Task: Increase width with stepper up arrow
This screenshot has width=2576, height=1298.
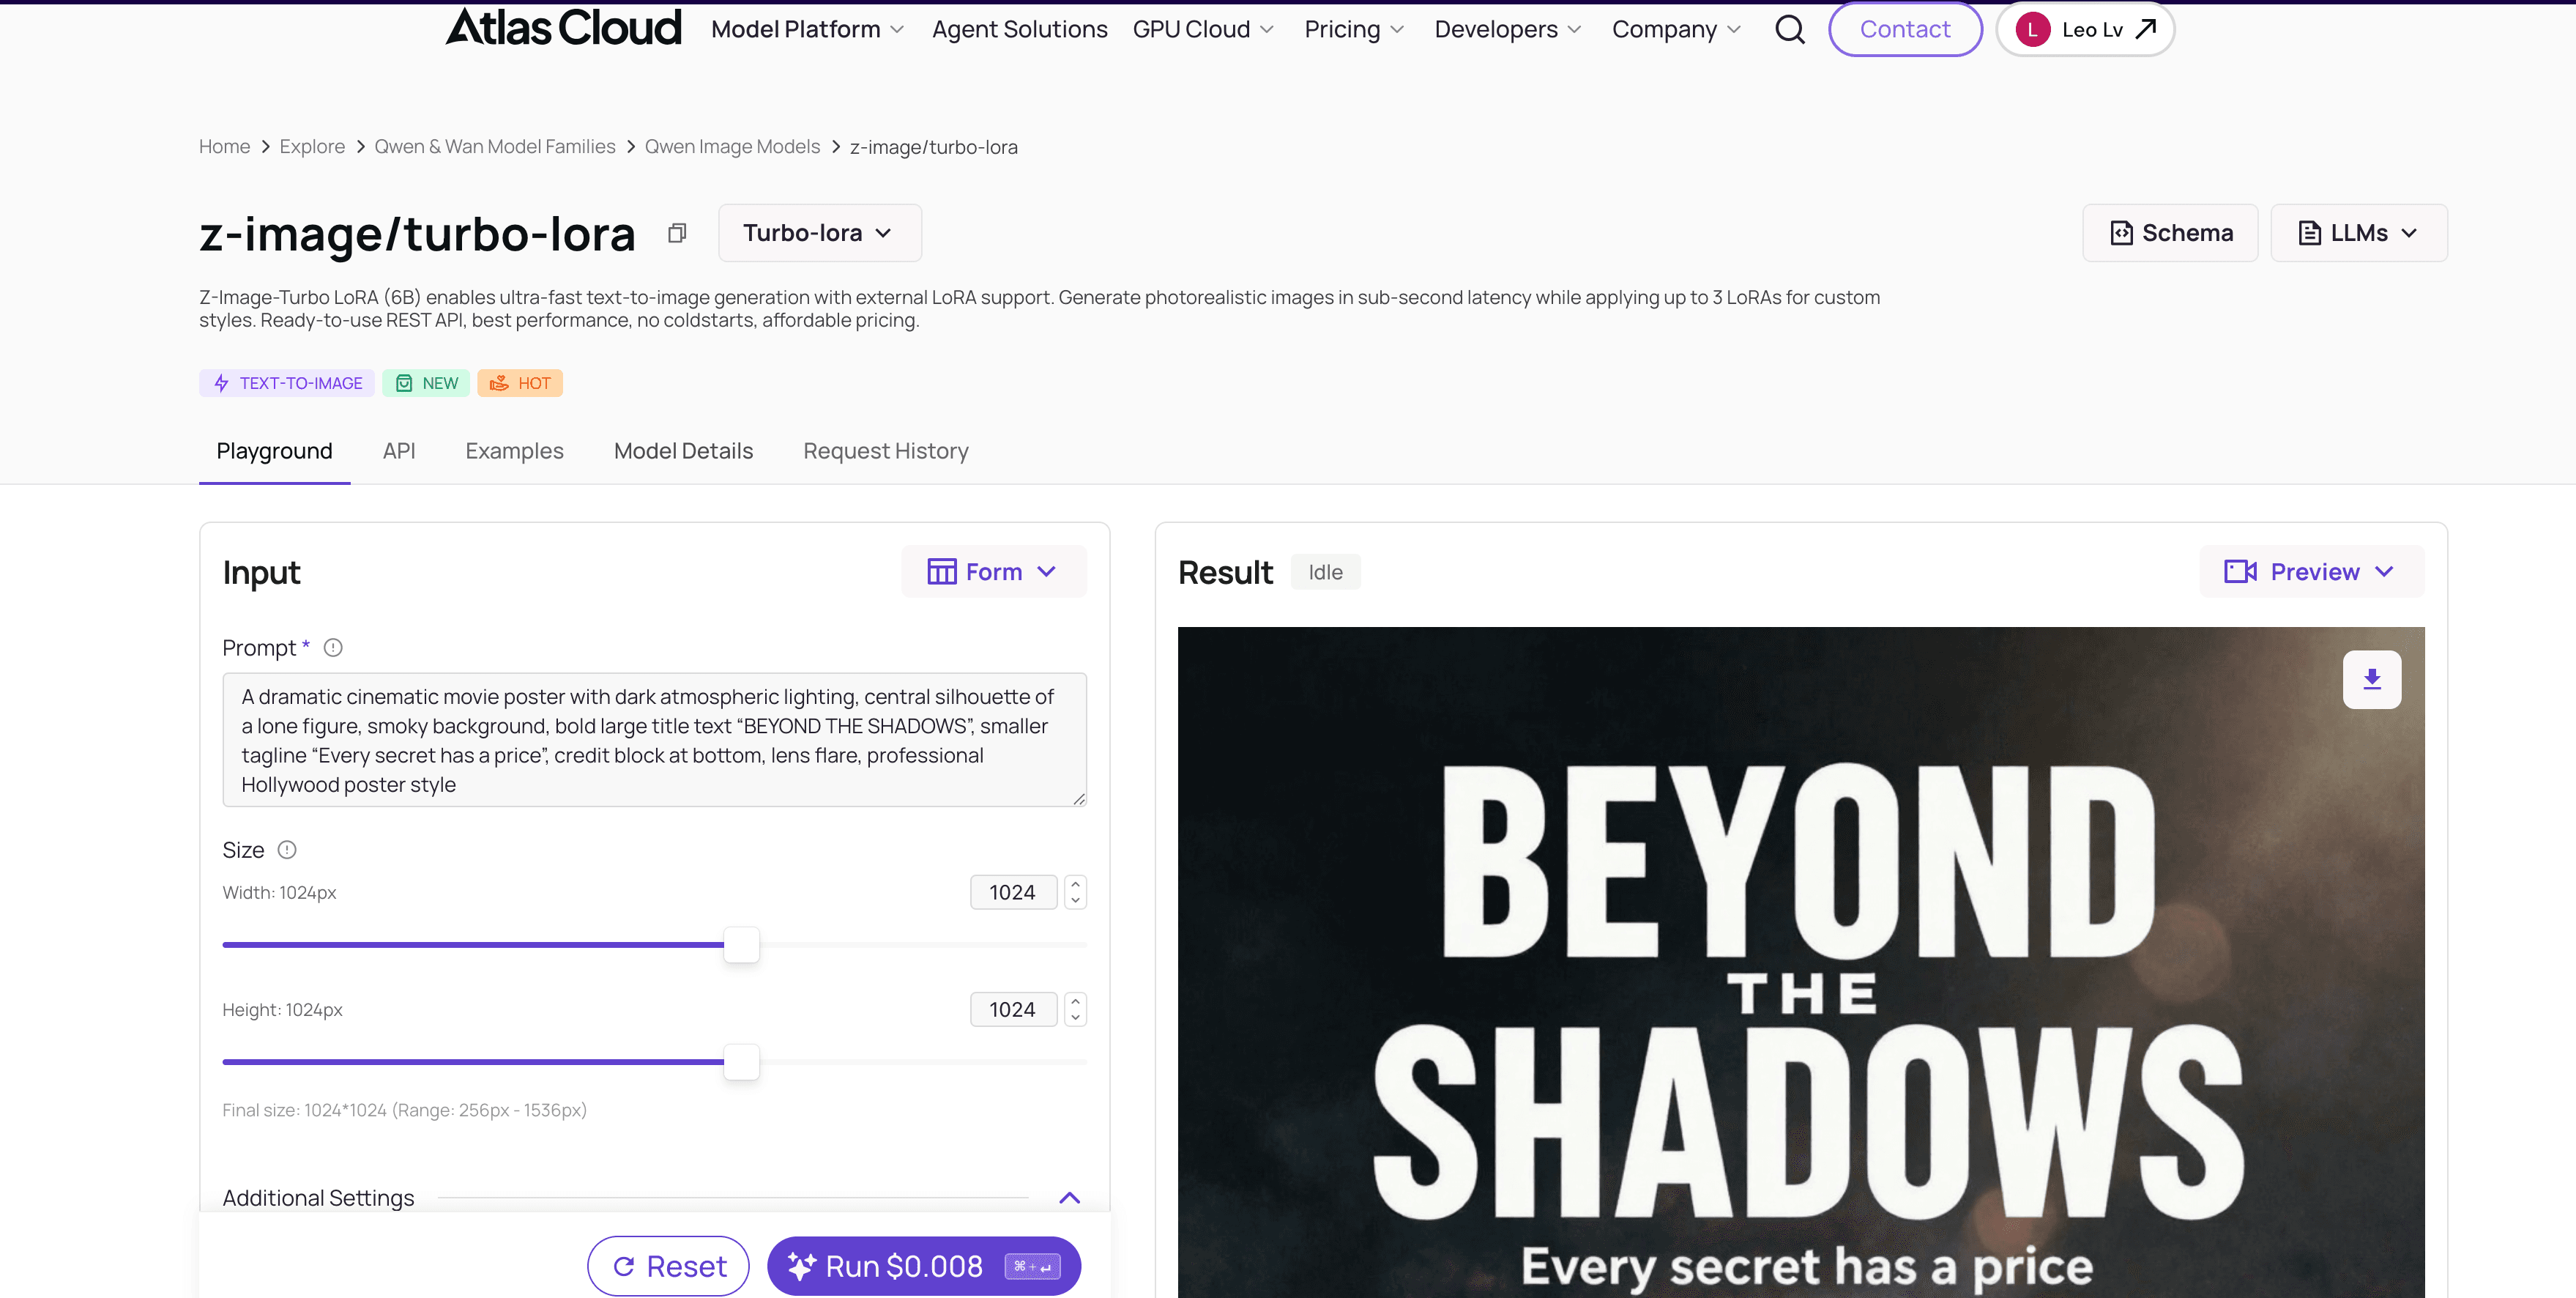Action: [x=1075, y=884]
